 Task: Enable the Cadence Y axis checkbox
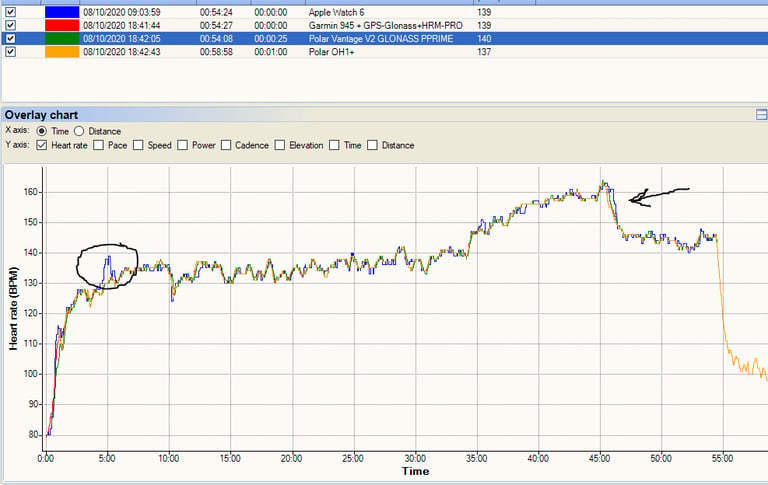226,146
